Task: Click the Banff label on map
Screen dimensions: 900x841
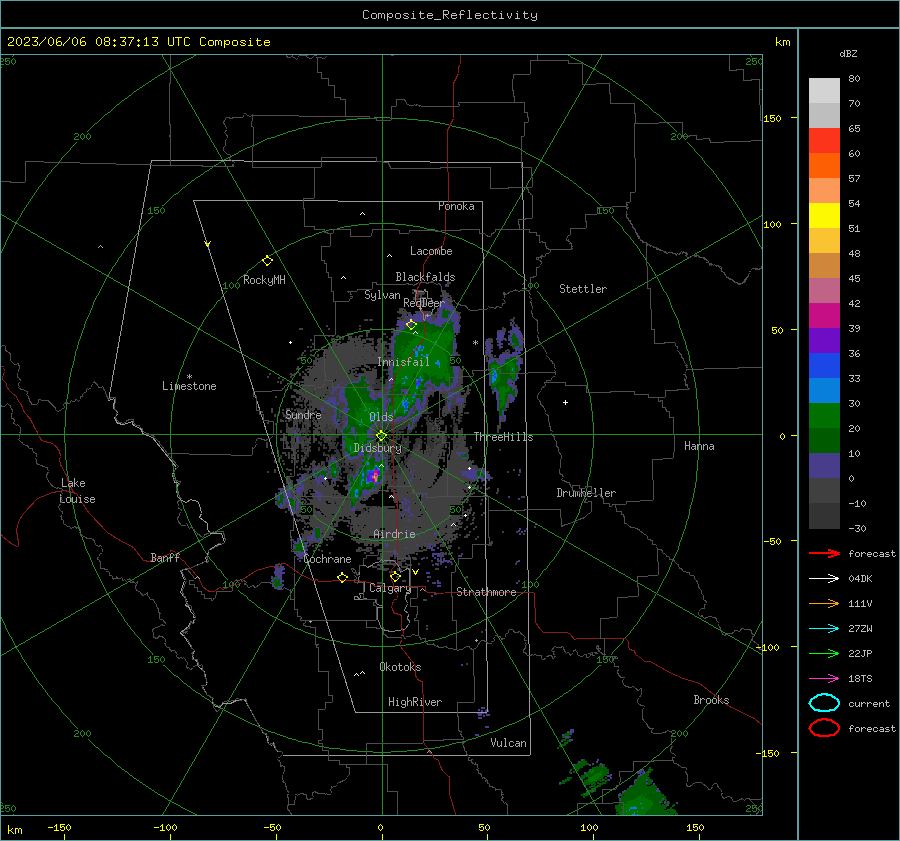Action: (x=165, y=557)
